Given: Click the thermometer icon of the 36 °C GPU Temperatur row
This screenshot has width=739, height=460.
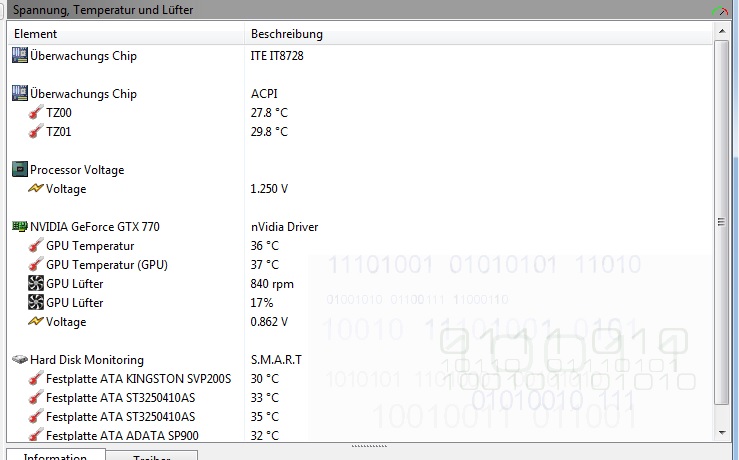Looking at the screenshot, I should tap(36, 246).
